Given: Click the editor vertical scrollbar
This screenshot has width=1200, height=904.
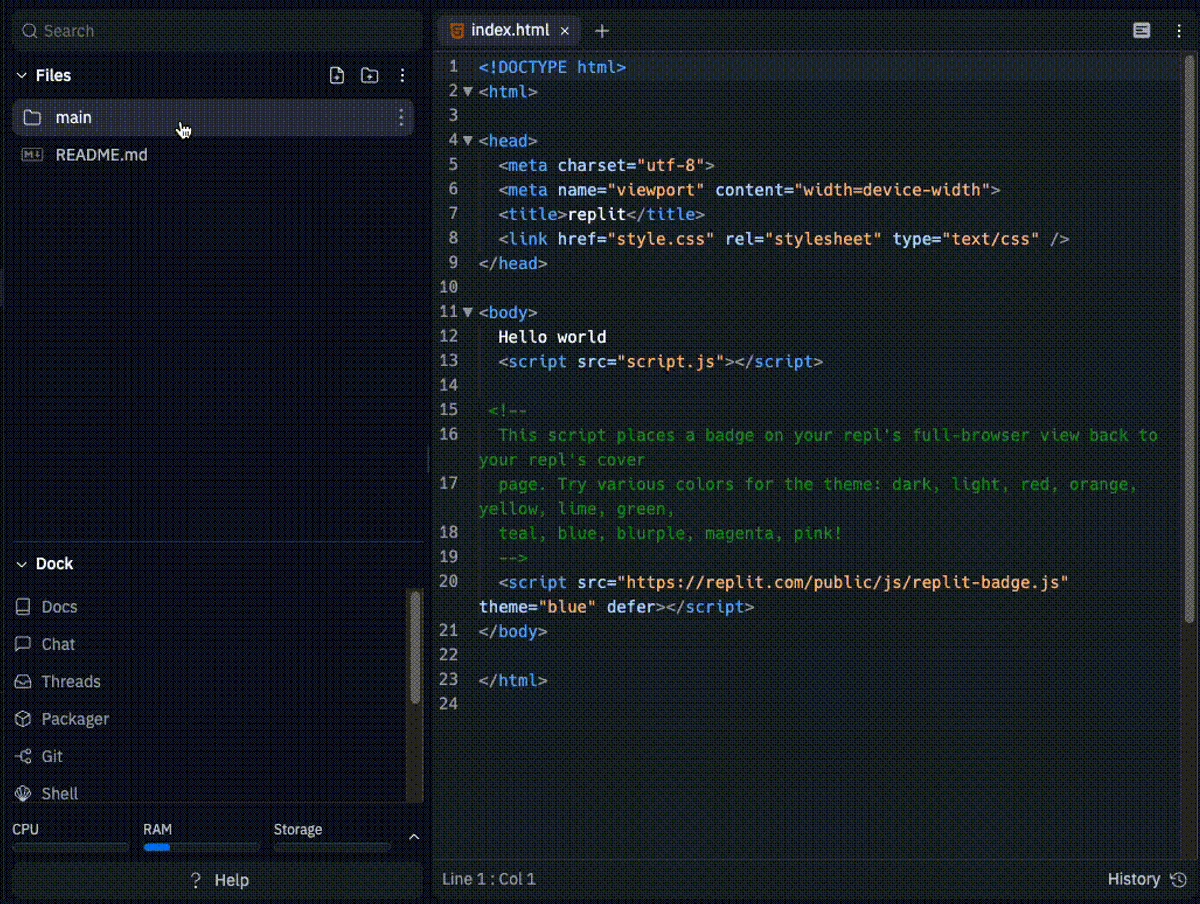Looking at the screenshot, I should [x=1189, y=340].
